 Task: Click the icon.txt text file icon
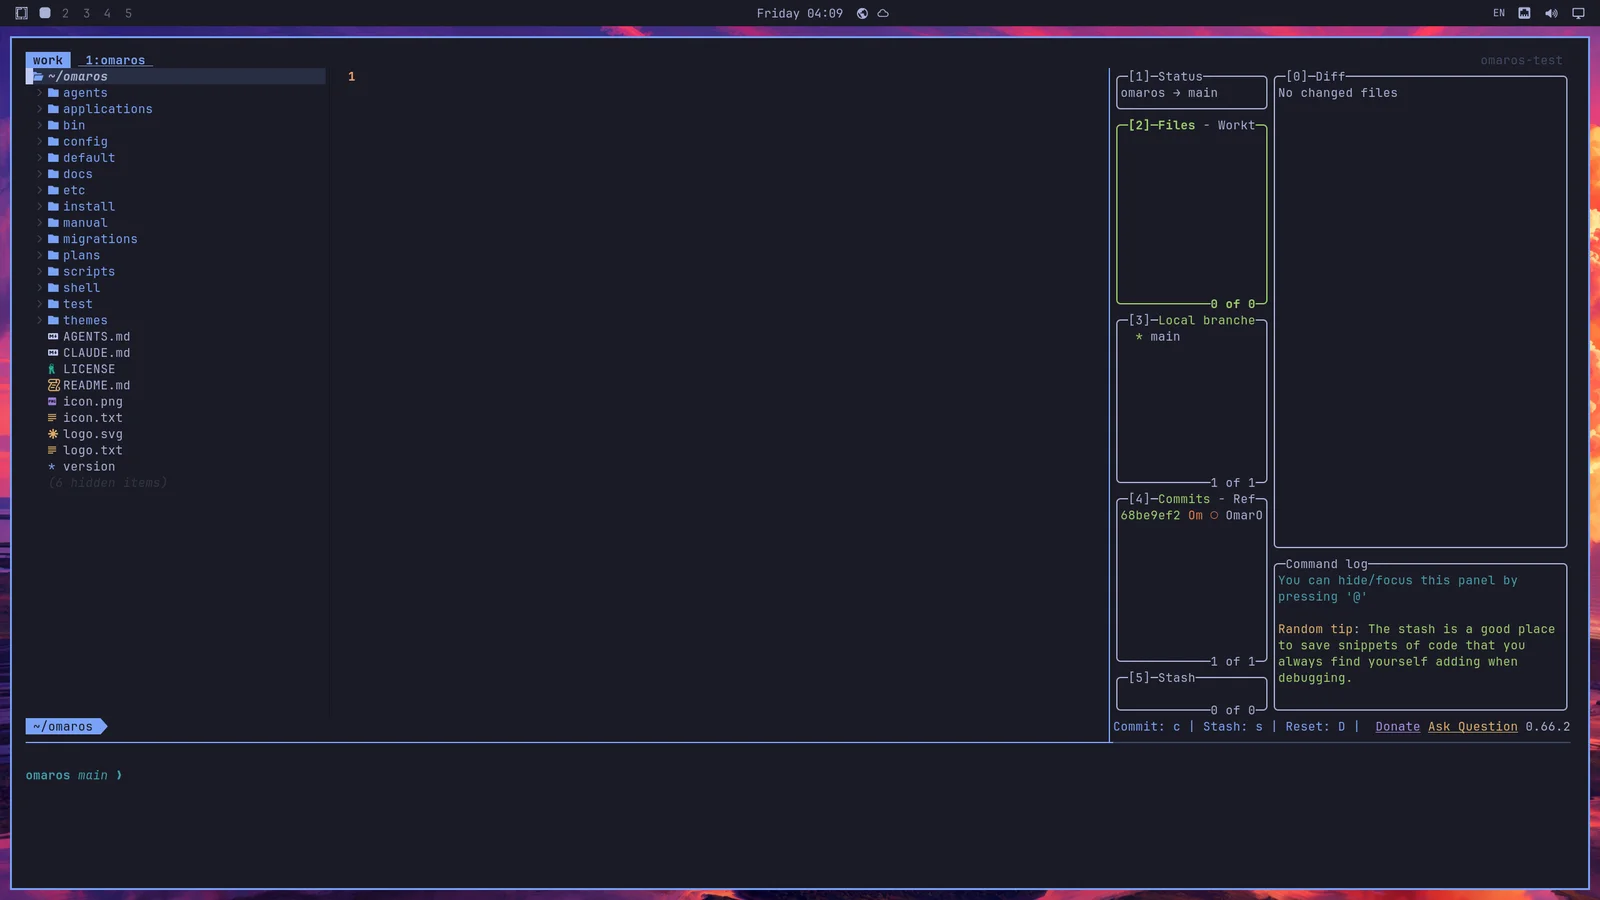coord(53,418)
